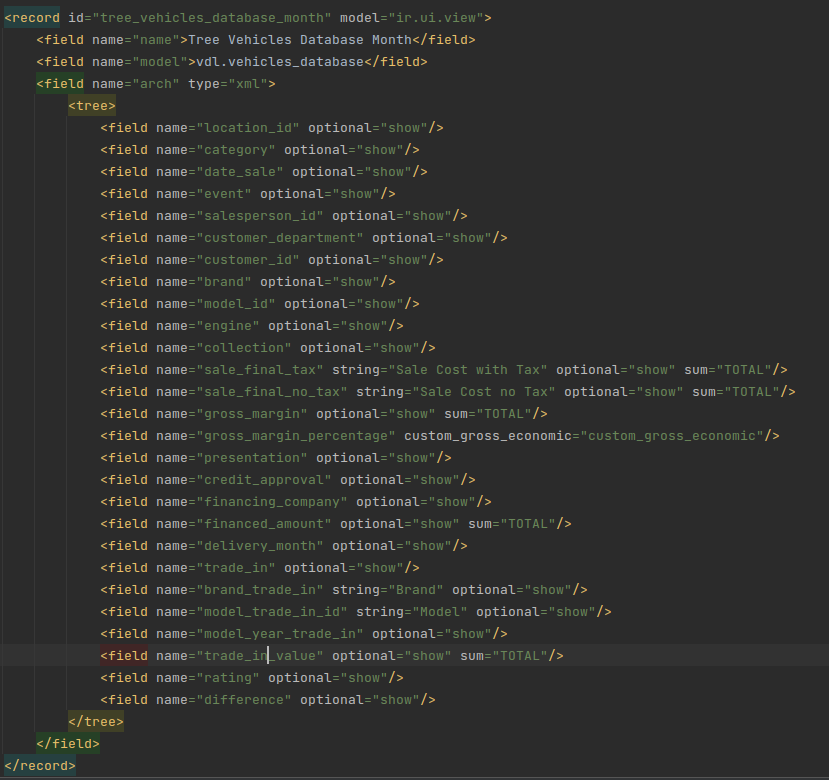Click the "delivery_month" field name
Screen dimensions: 829x780
260,546
